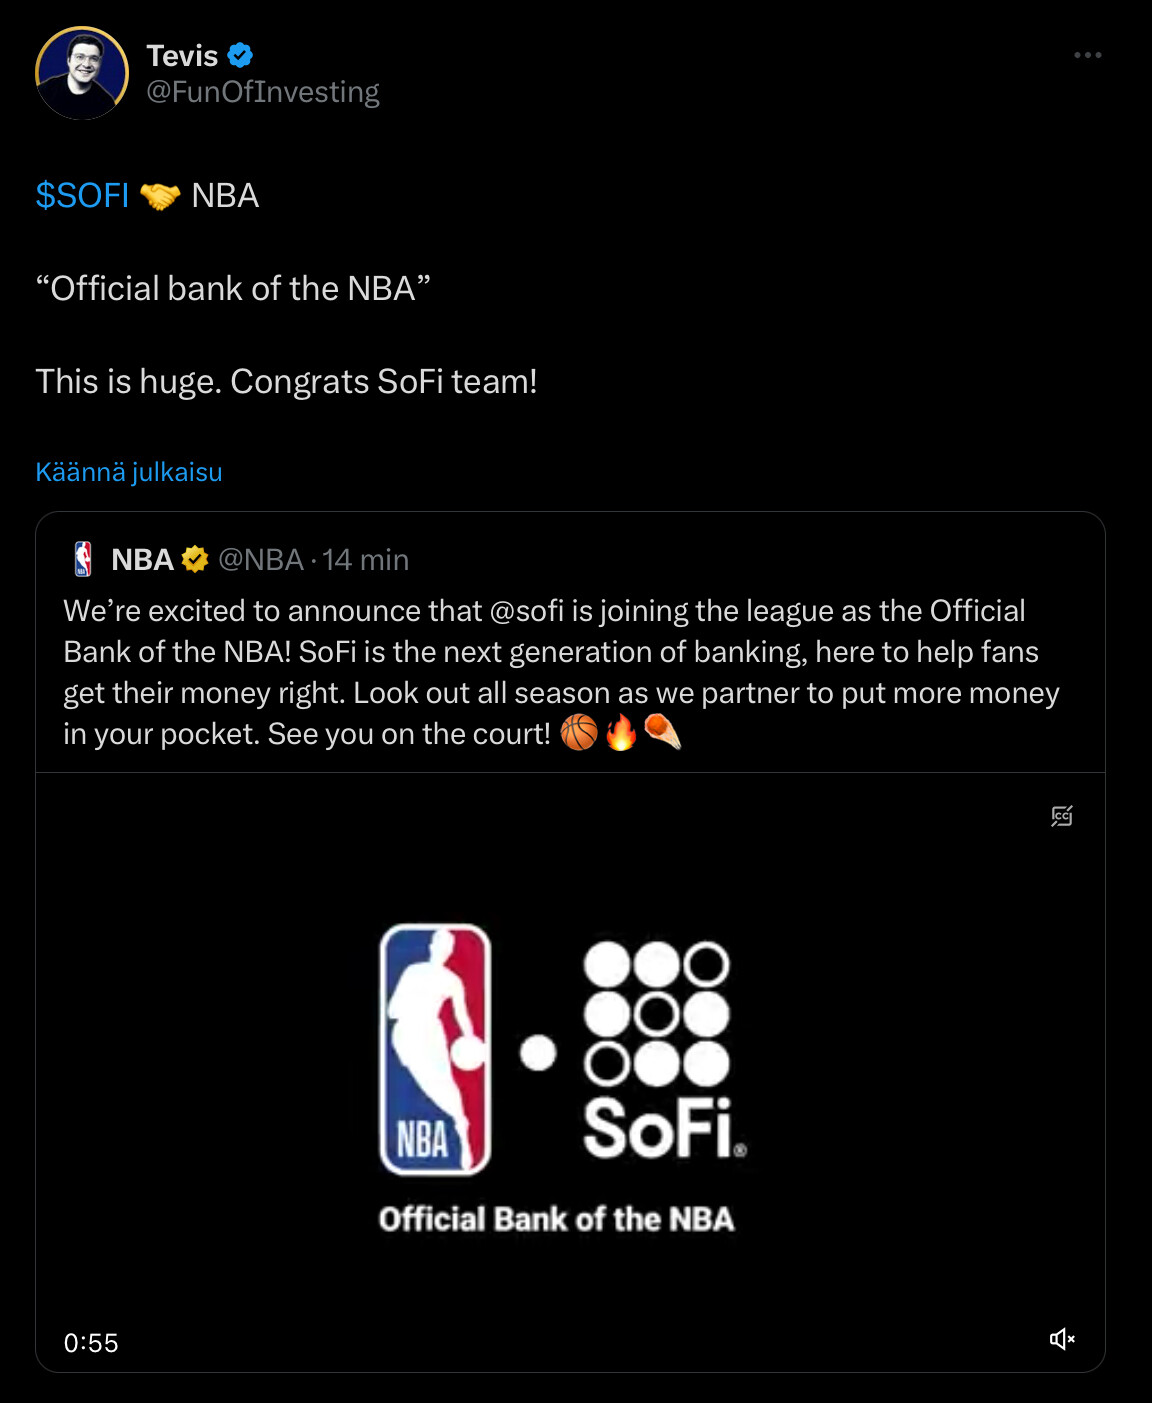Click the NBA logo avatar in quoted post
This screenshot has height=1403, width=1152.
tap(84, 559)
